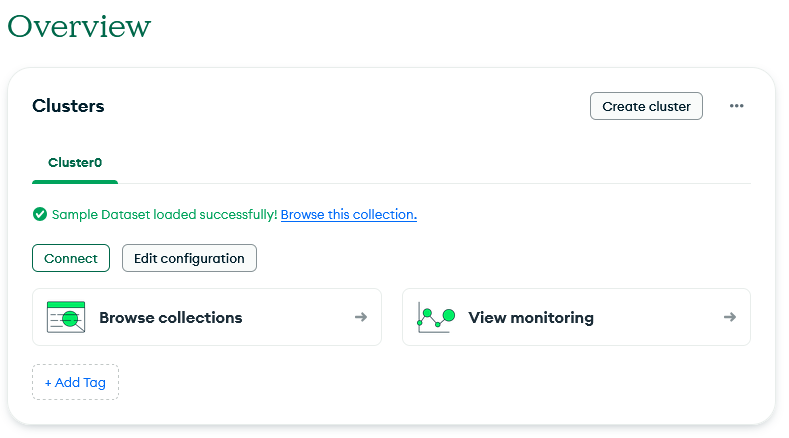Click the 'Sample Dataset loaded successfully!' message
Viewport: 789px width, 438px height.
(164, 214)
